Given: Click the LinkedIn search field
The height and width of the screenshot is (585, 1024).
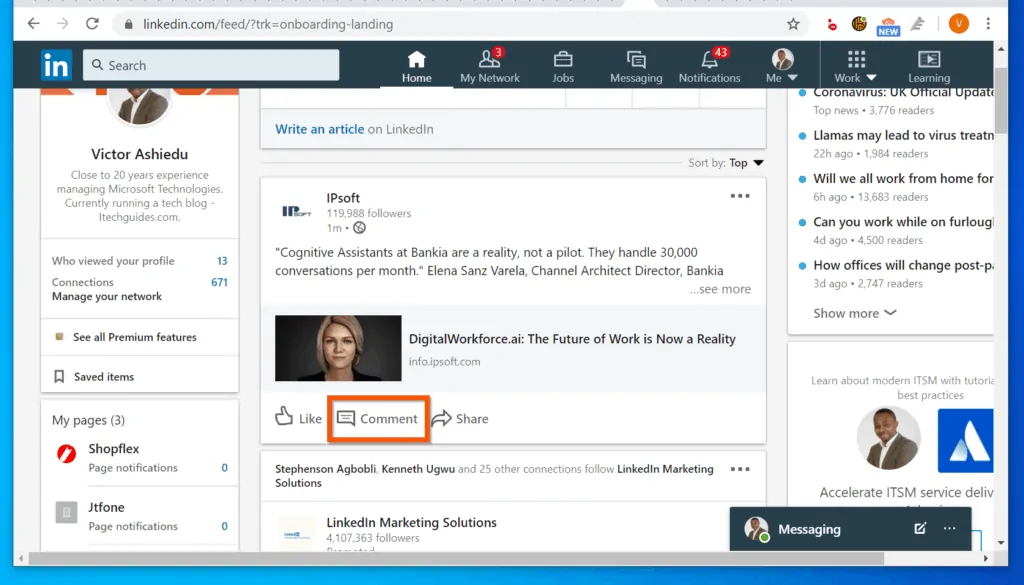Looking at the screenshot, I should [x=210, y=64].
